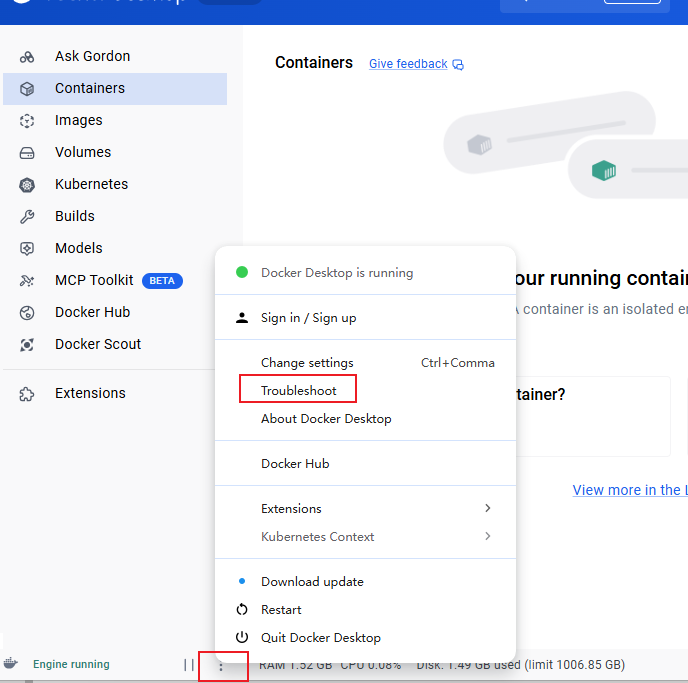Click the blue update available dot
This screenshot has width=688, height=683.
(242, 581)
